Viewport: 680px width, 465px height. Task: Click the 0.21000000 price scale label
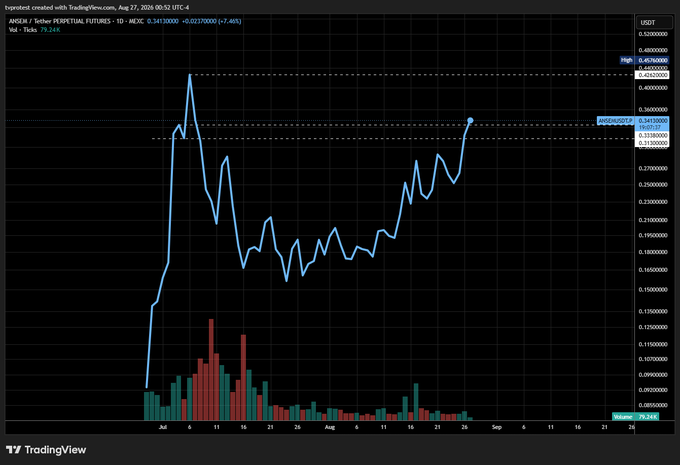click(x=653, y=220)
